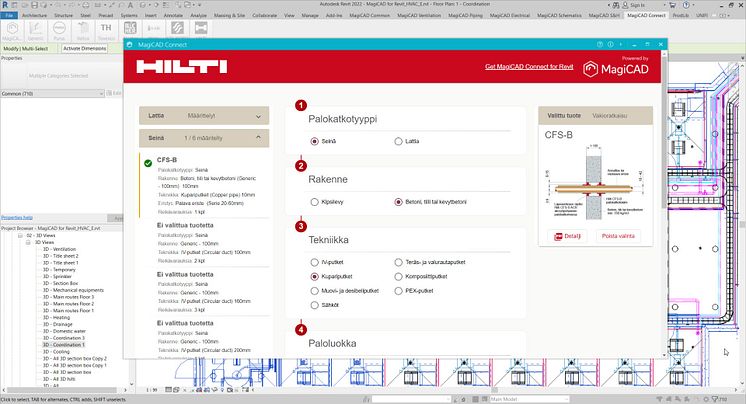Select Betoni, tiili tai kevytbetoni option
Screen dimensions: 746x404
pos(398,202)
